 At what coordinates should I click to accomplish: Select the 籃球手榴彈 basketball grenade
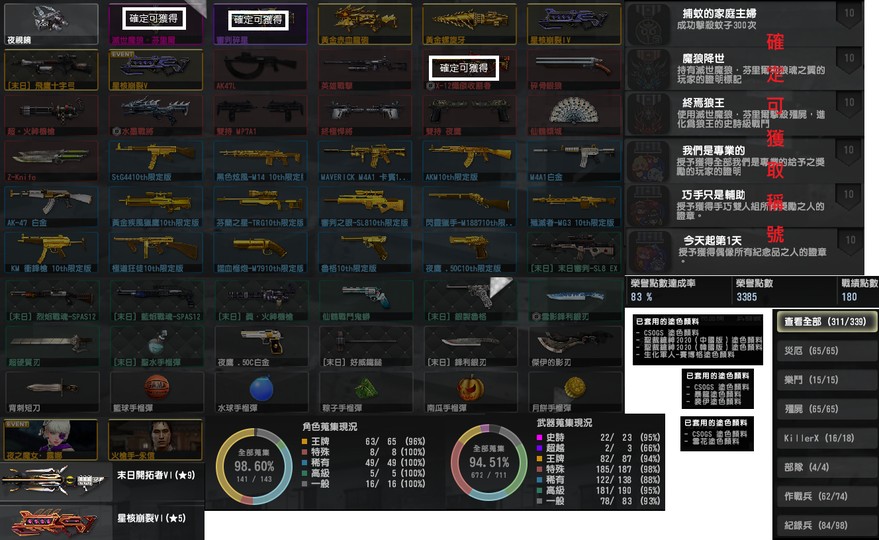[x=155, y=393]
